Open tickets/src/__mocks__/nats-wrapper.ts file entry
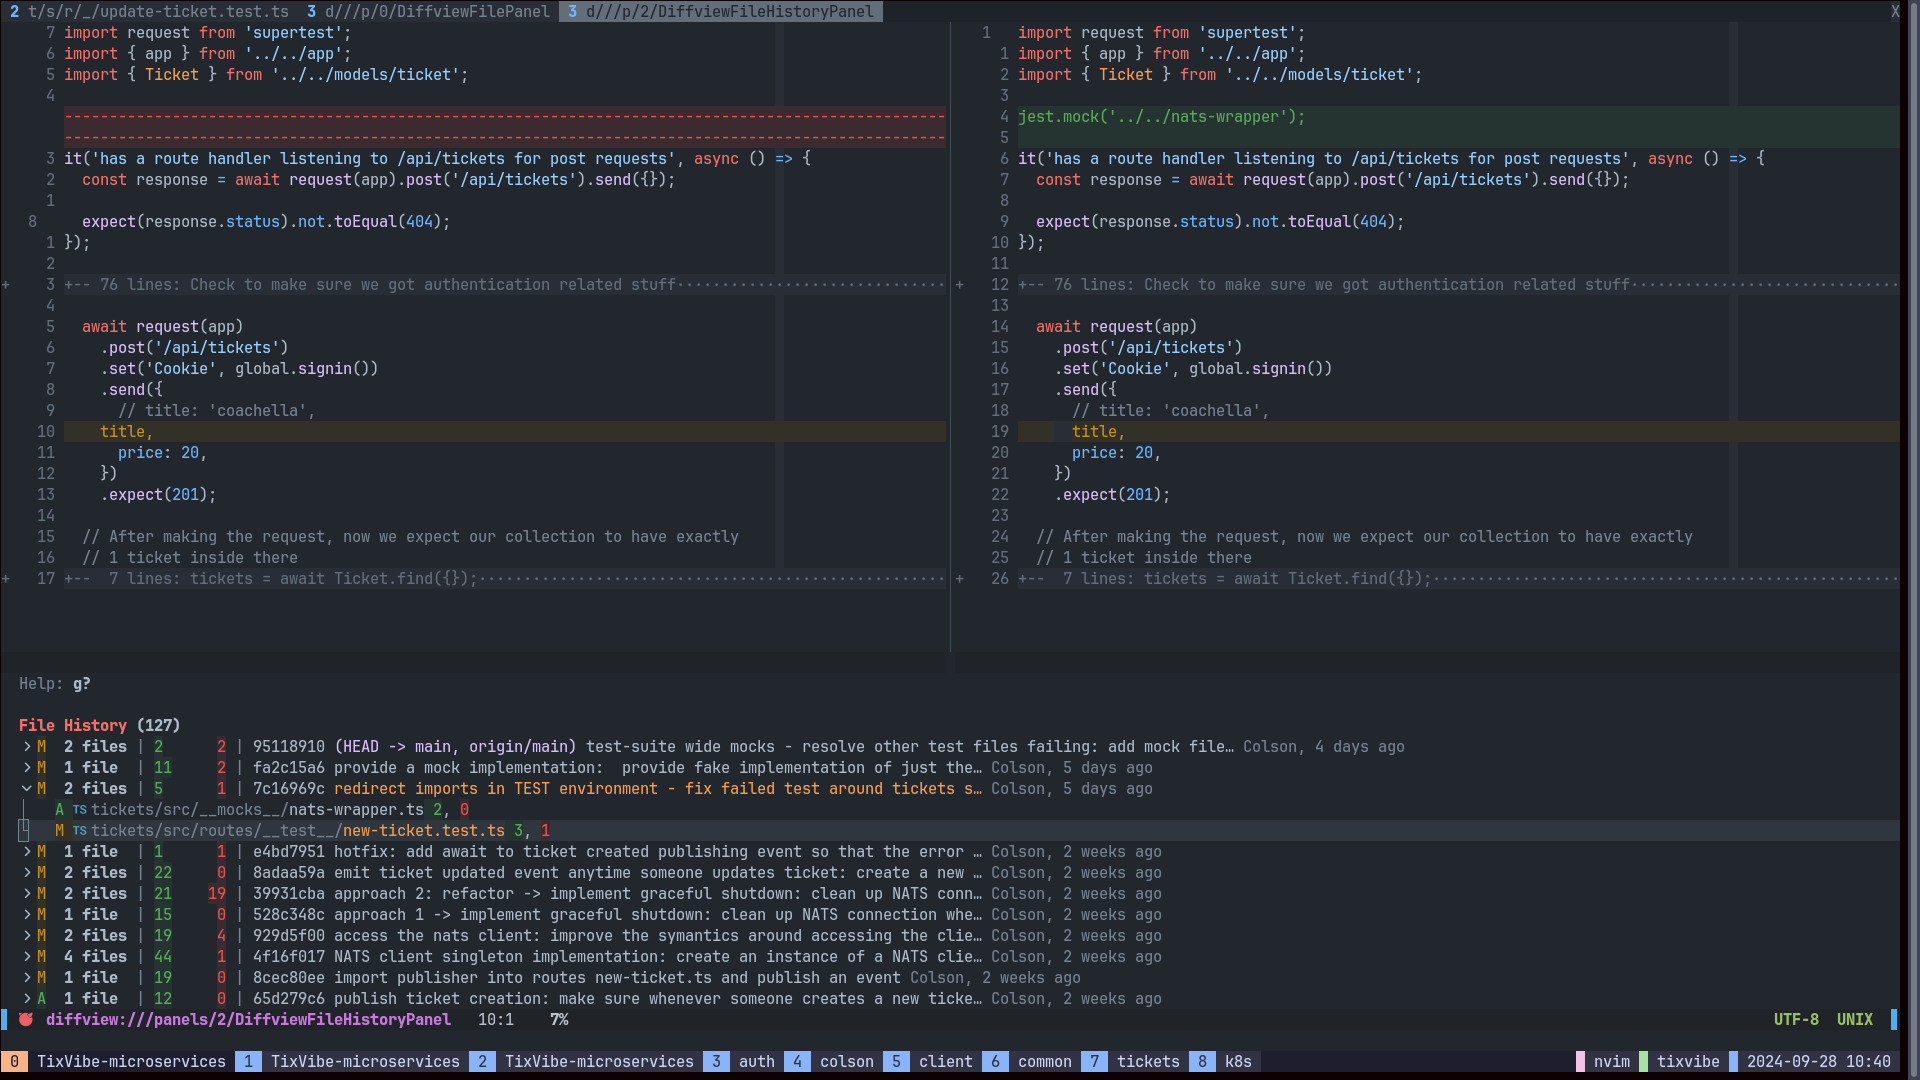This screenshot has height=1080, width=1920. click(257, 810)
